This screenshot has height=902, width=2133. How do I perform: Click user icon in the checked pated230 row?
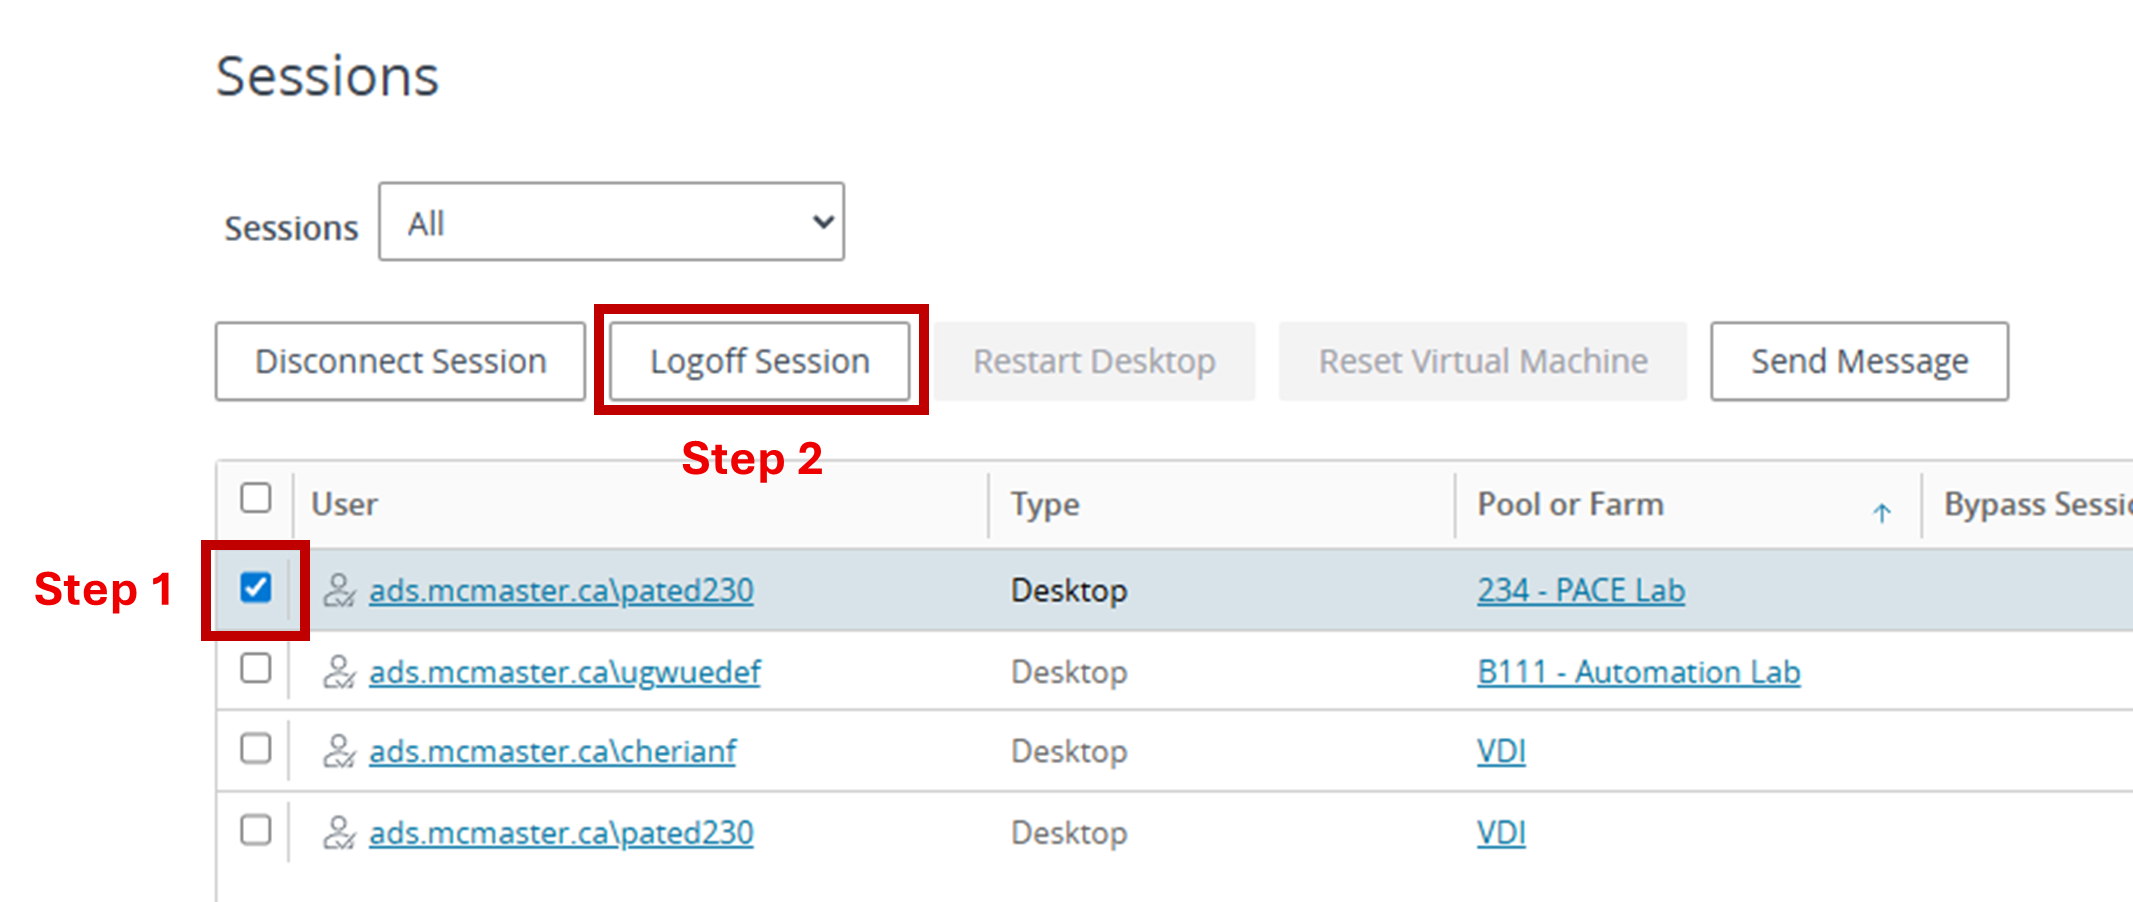[x=339, y=590]
